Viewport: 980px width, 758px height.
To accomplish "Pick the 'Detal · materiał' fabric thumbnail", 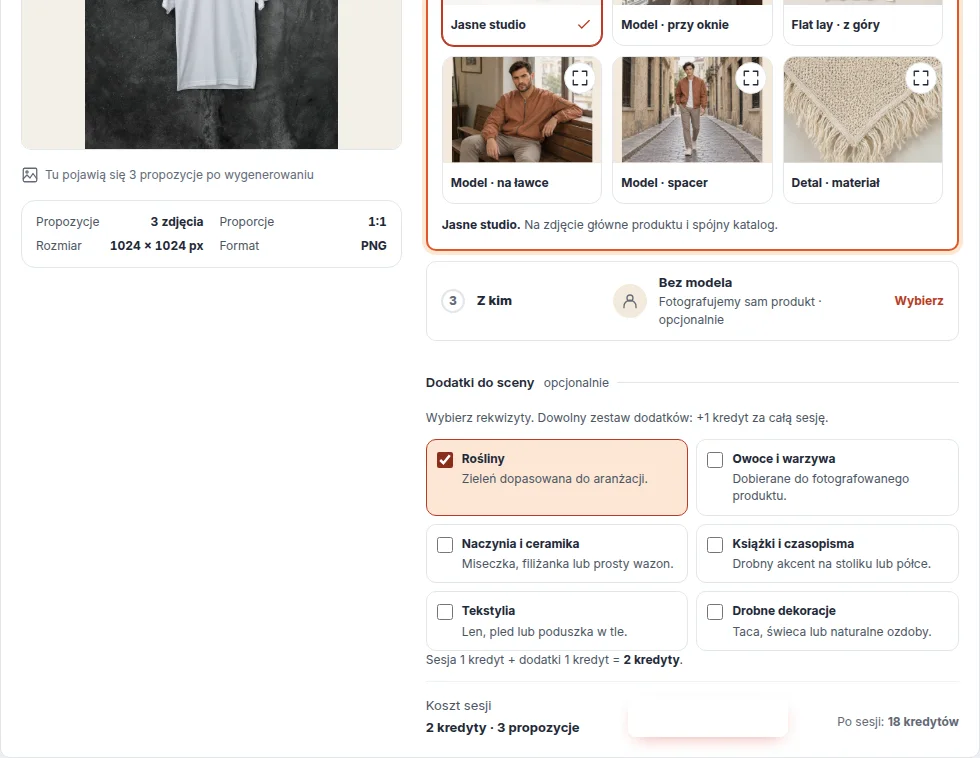I will point(862,110).
